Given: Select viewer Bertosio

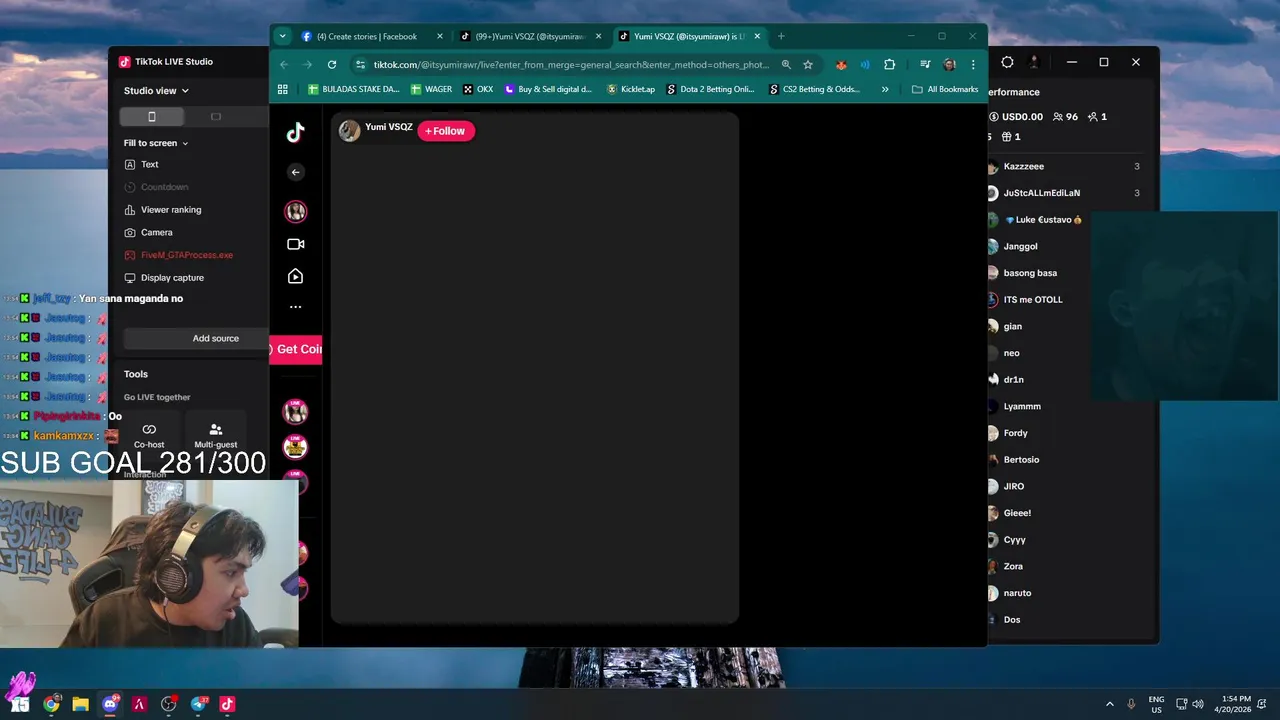Looking at the screenshot, I should tap(1021, 460).
